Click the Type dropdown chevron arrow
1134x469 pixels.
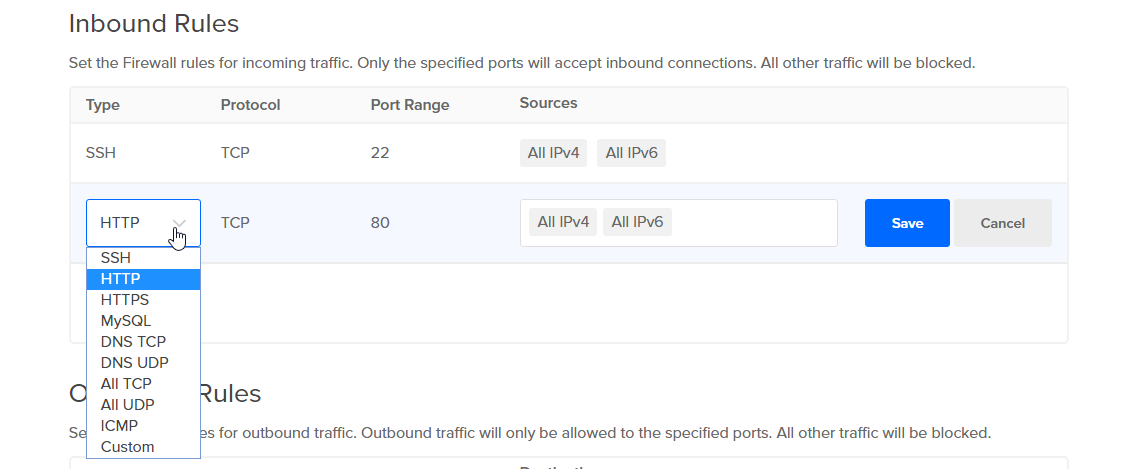(x=180, y=223)
